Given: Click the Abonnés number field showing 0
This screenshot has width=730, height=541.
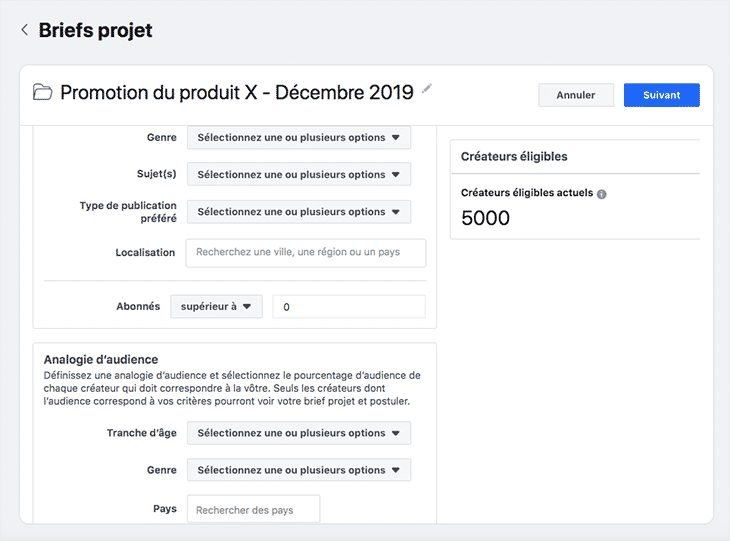Looking at the screenshot, I should pyautogui.click(x=349, y=307).
